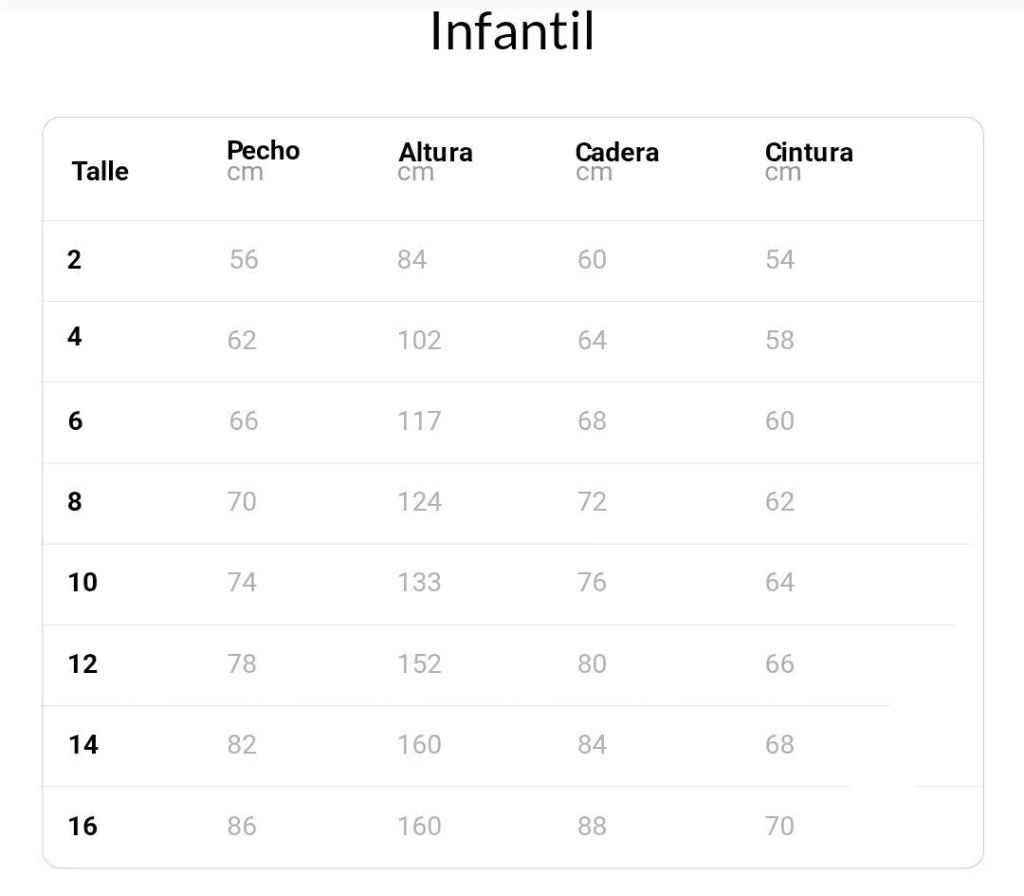Screen dimensions: 1024x896
Task: Click the Cadera cm column header
Action: 616,161
